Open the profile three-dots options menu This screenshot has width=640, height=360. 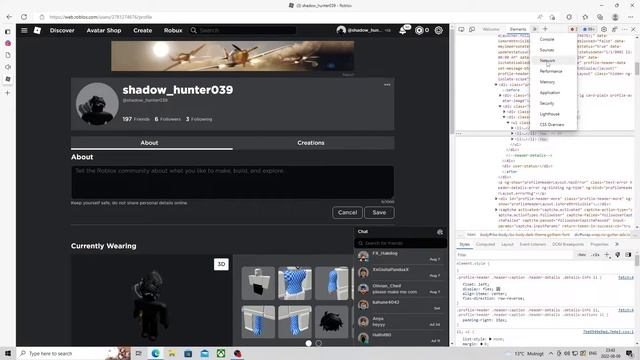pos(387,84)
